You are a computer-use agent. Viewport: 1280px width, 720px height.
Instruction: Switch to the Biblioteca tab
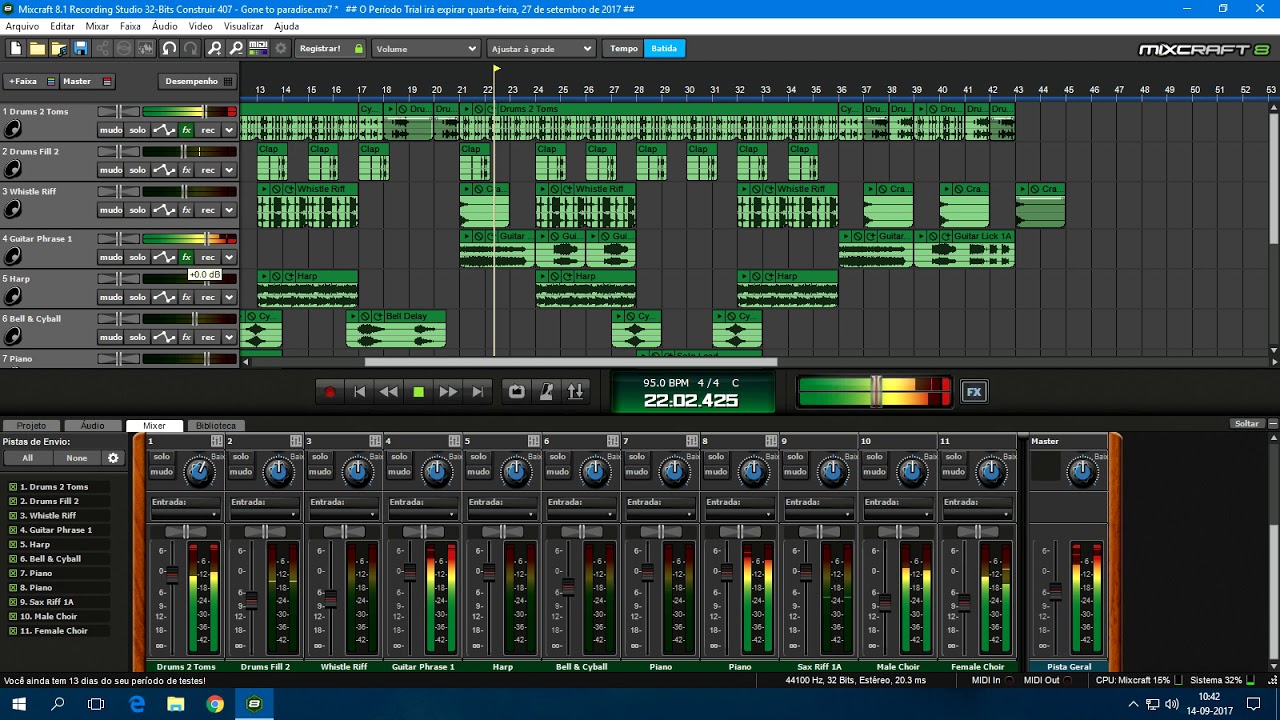(216, 426)
